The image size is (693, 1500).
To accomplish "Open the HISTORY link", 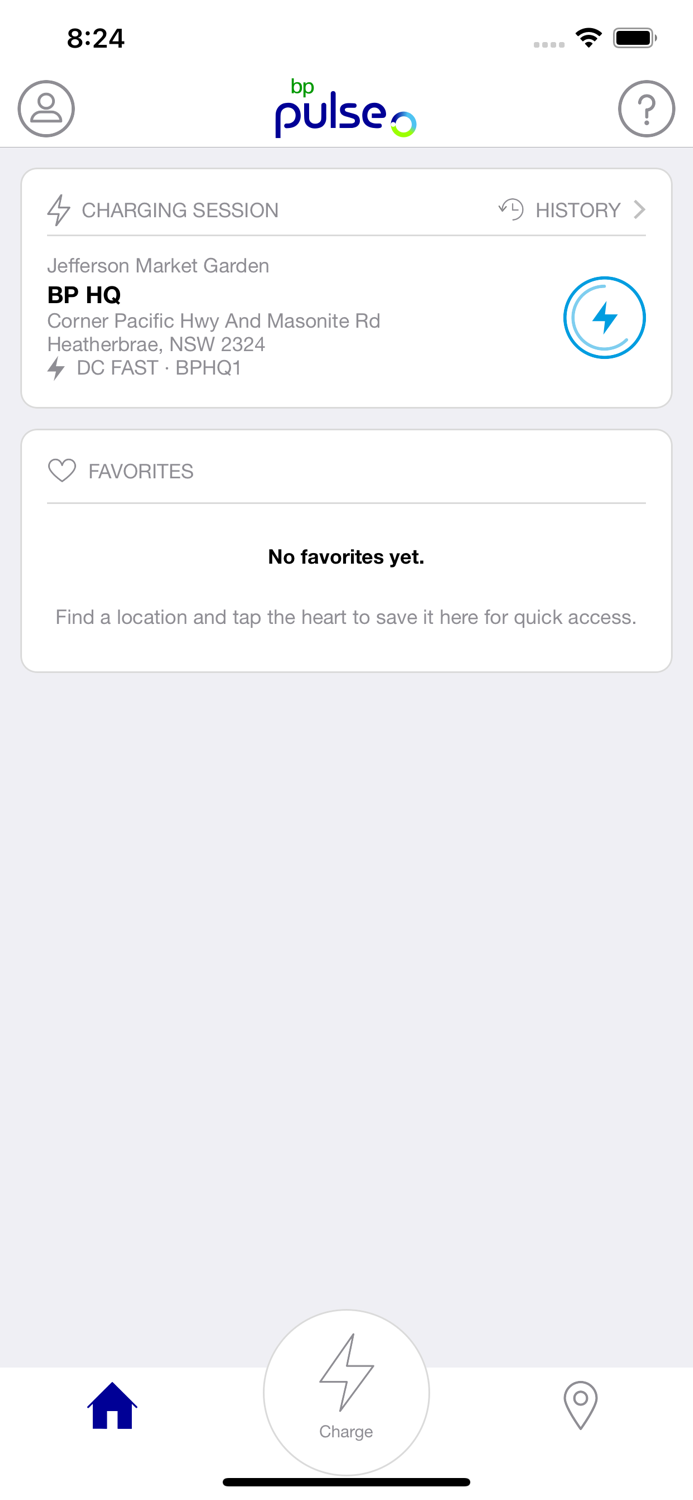I will [577, 210].
